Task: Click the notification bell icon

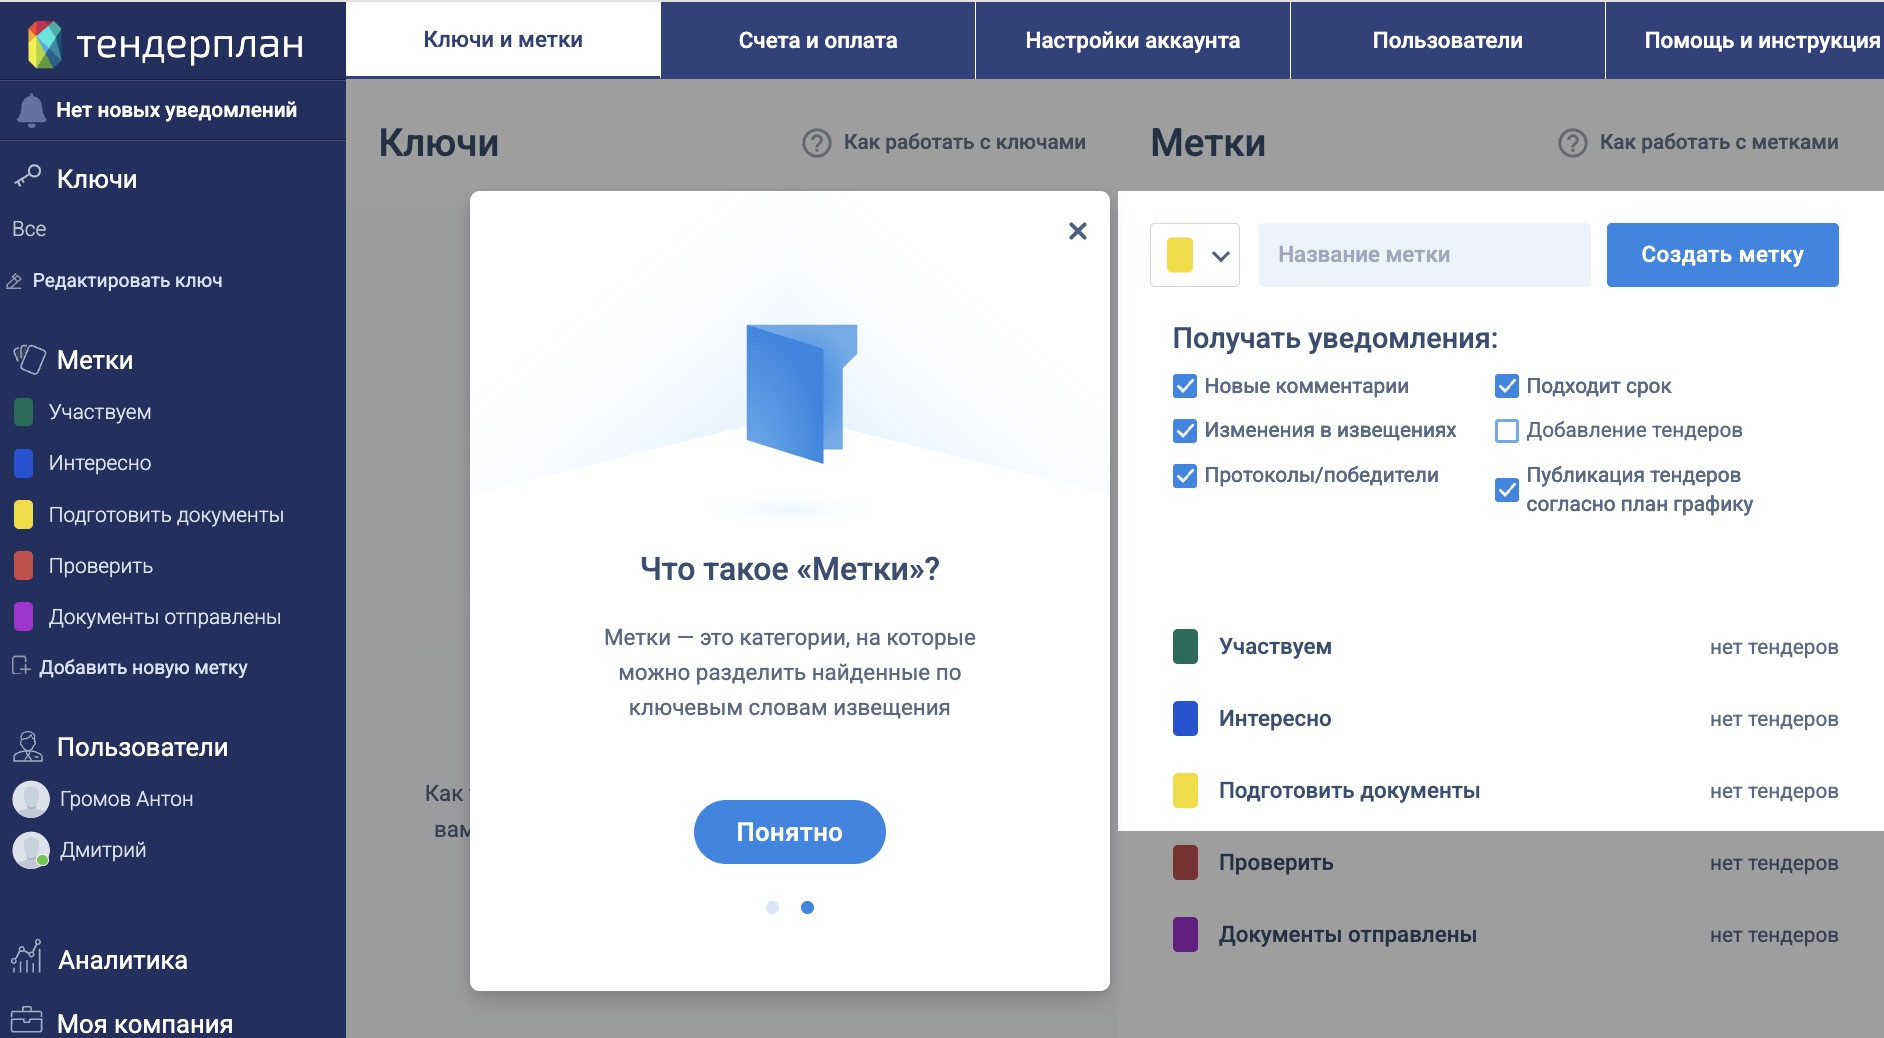Action: 31,110
